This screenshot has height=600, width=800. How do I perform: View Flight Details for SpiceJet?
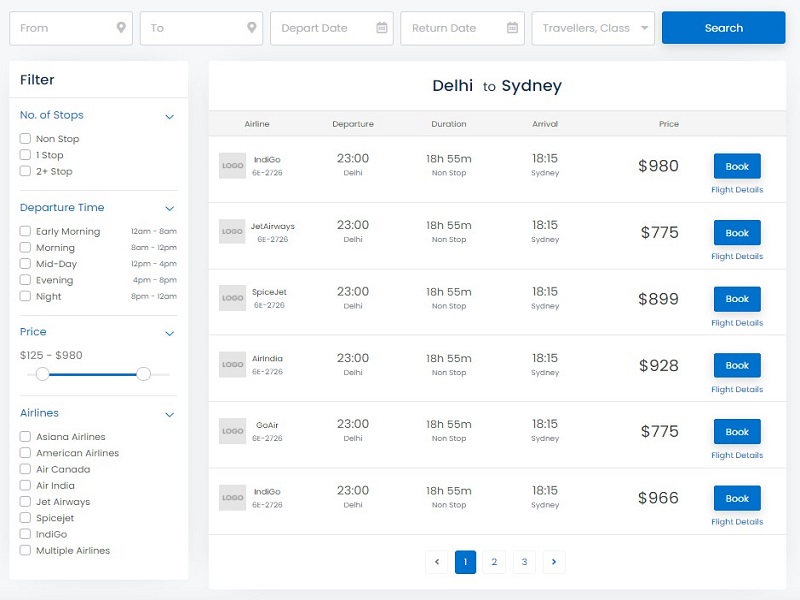coord(737,323)
